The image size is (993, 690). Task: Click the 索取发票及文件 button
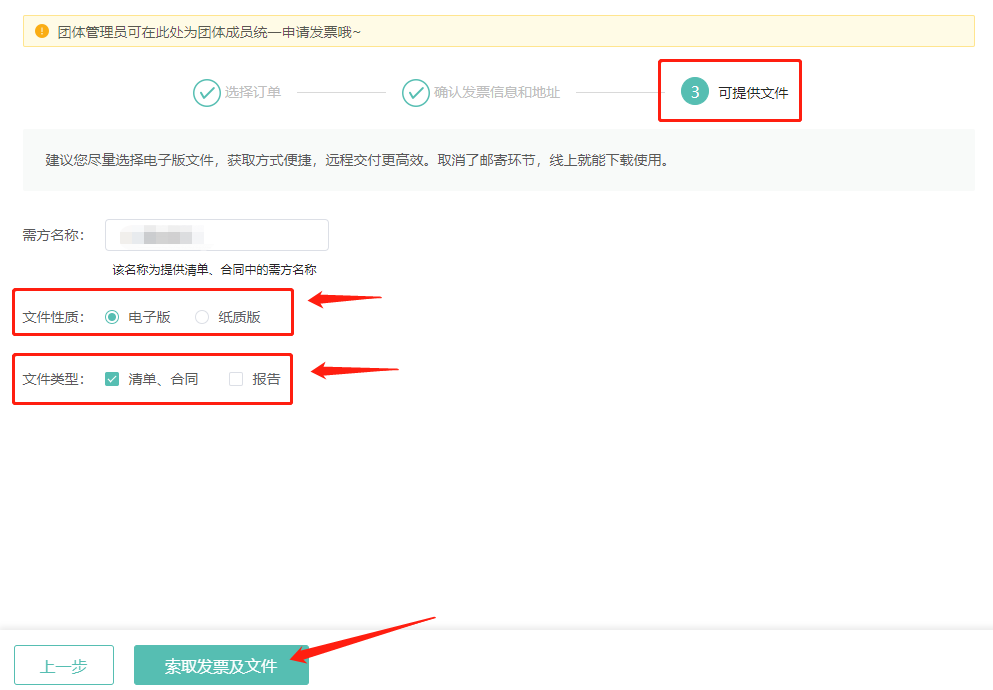[x=220, y=664]
